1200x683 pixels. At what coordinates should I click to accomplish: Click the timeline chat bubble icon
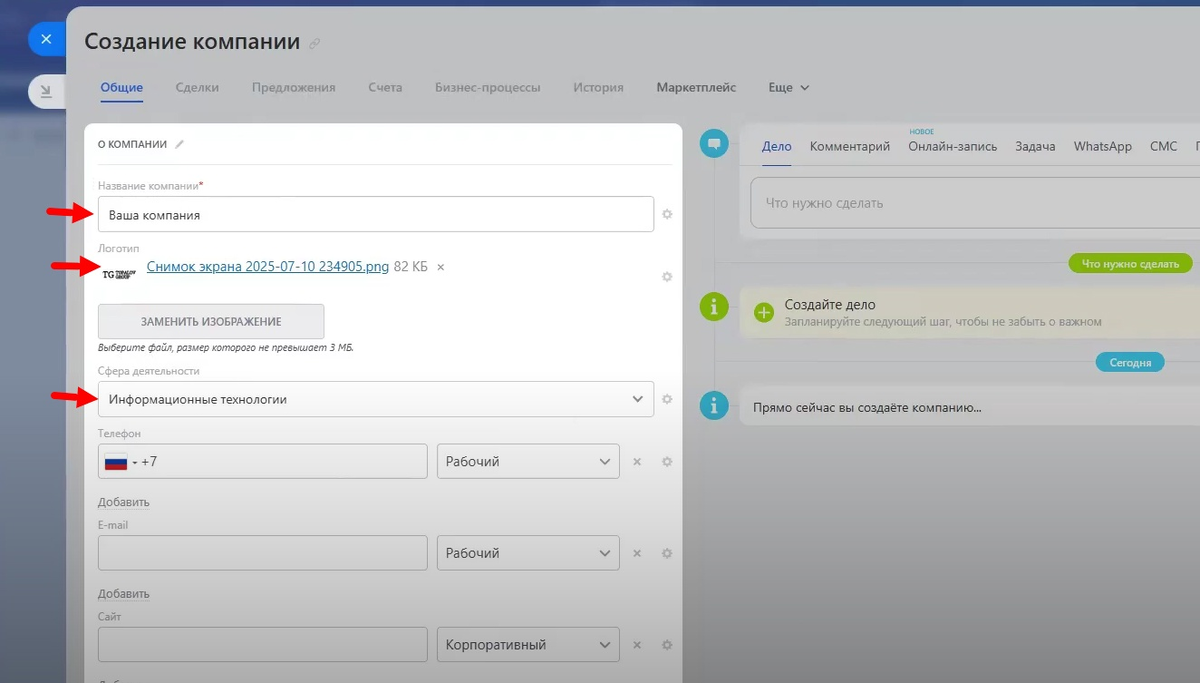coord(713,144)
